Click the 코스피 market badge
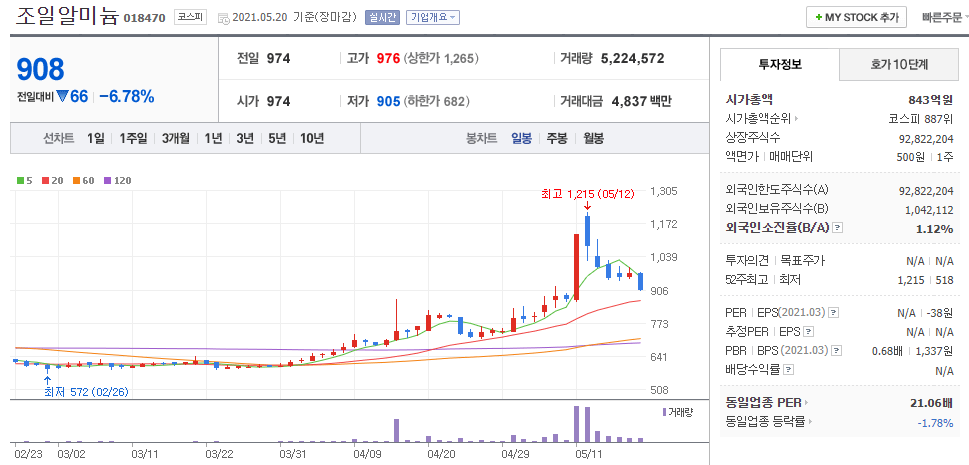The height and width of the screenshot is (465, 969). tap(190, 17)
